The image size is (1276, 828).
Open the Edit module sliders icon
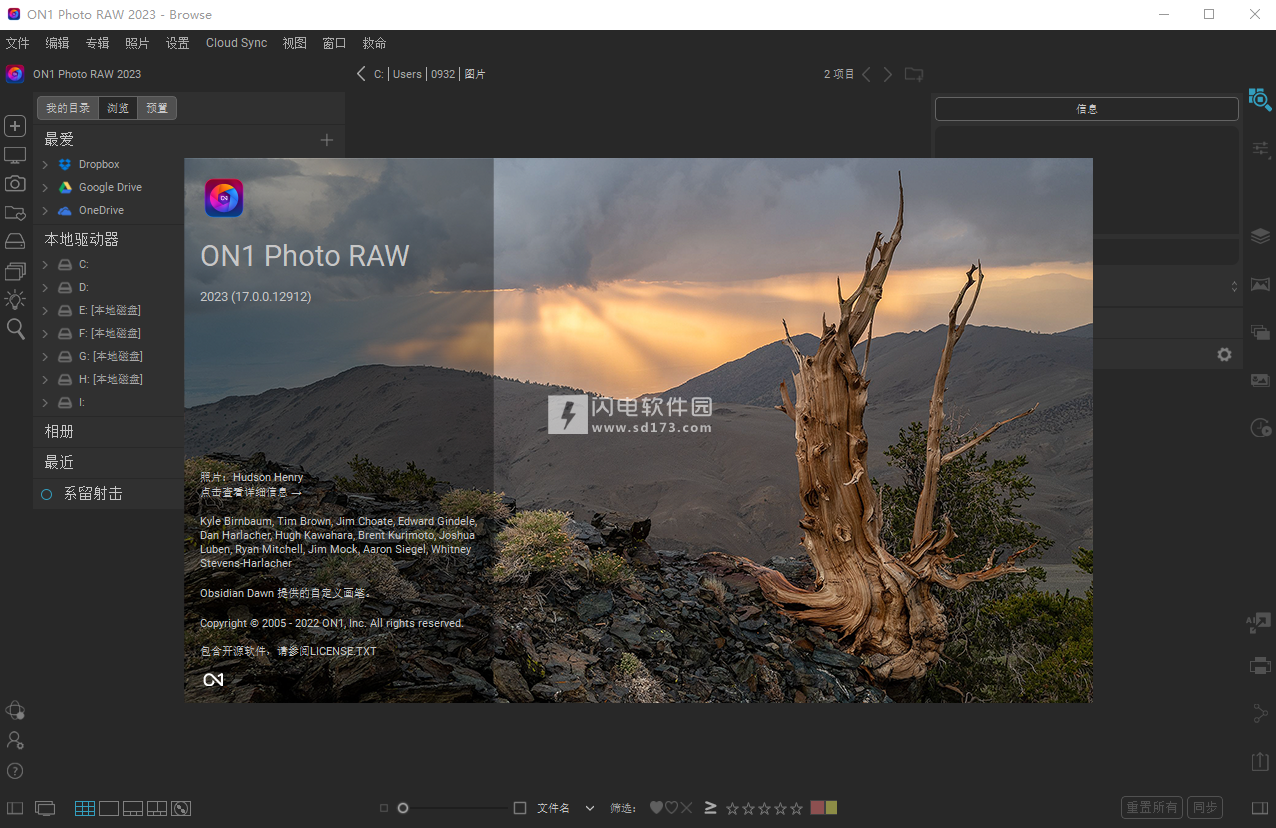point(1260,150)
